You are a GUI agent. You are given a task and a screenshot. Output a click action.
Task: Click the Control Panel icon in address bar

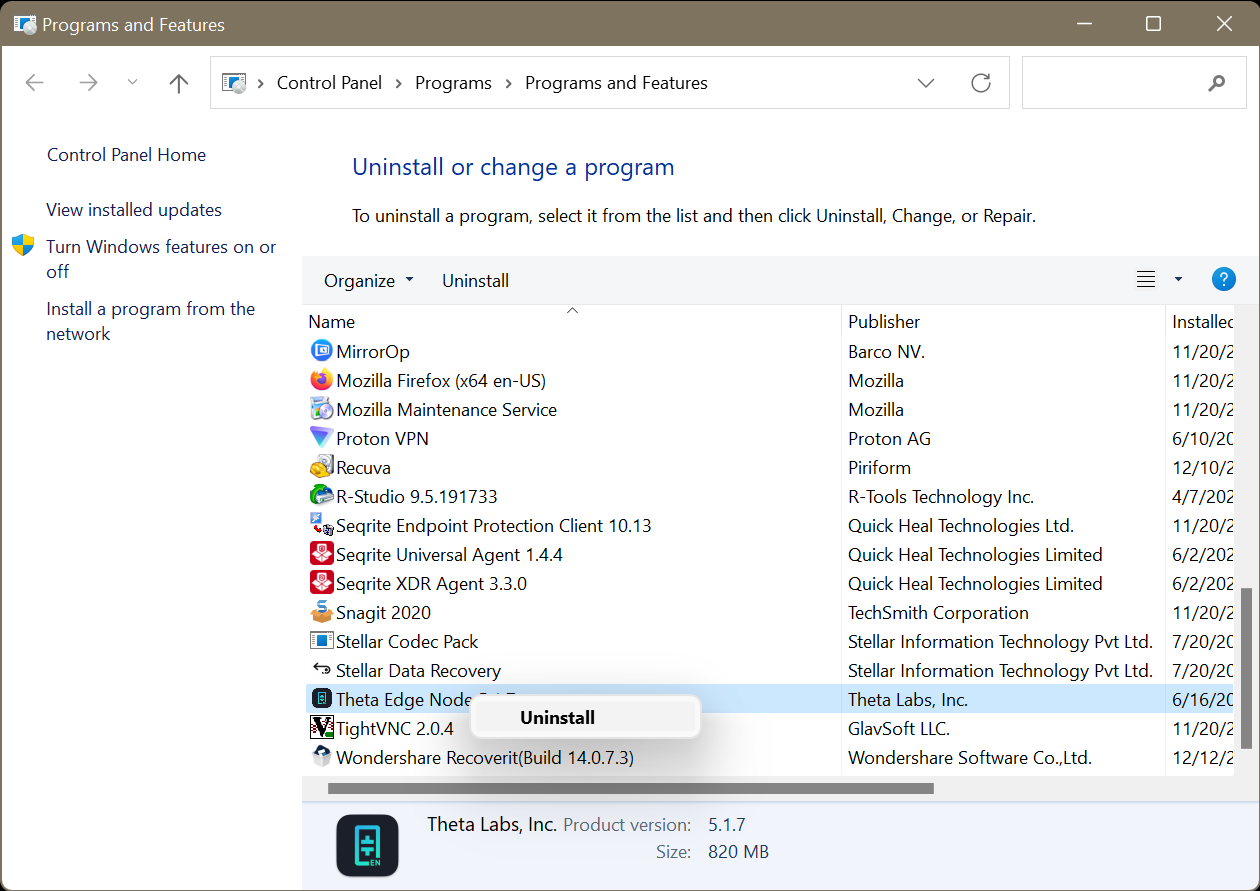pos(234,83)
